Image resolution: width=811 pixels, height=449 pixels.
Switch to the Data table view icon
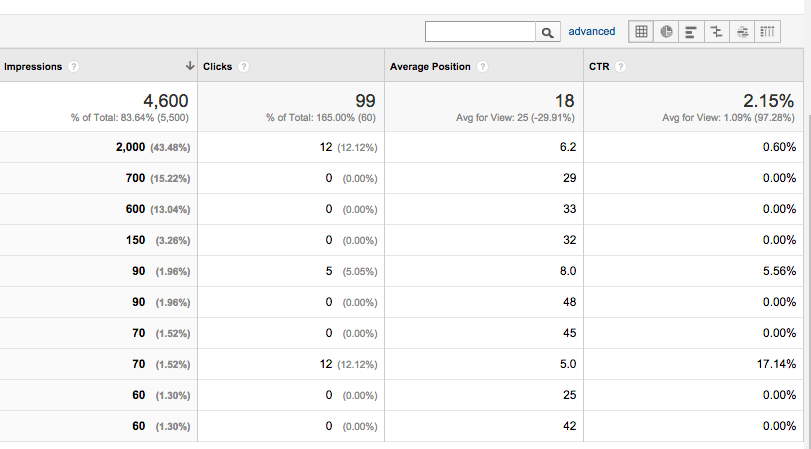[x=641, y=32]
